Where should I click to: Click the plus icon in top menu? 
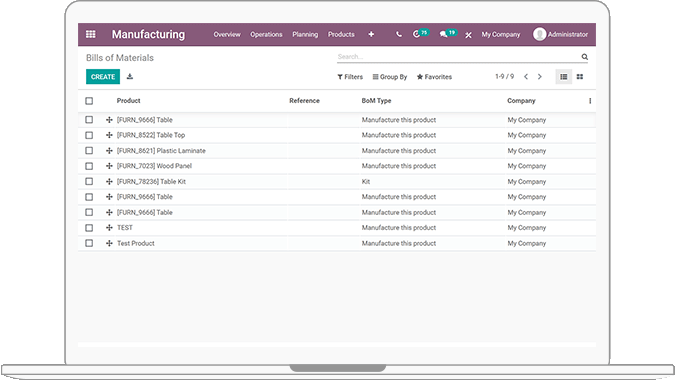pyautogui.click(x=371, y=34)
